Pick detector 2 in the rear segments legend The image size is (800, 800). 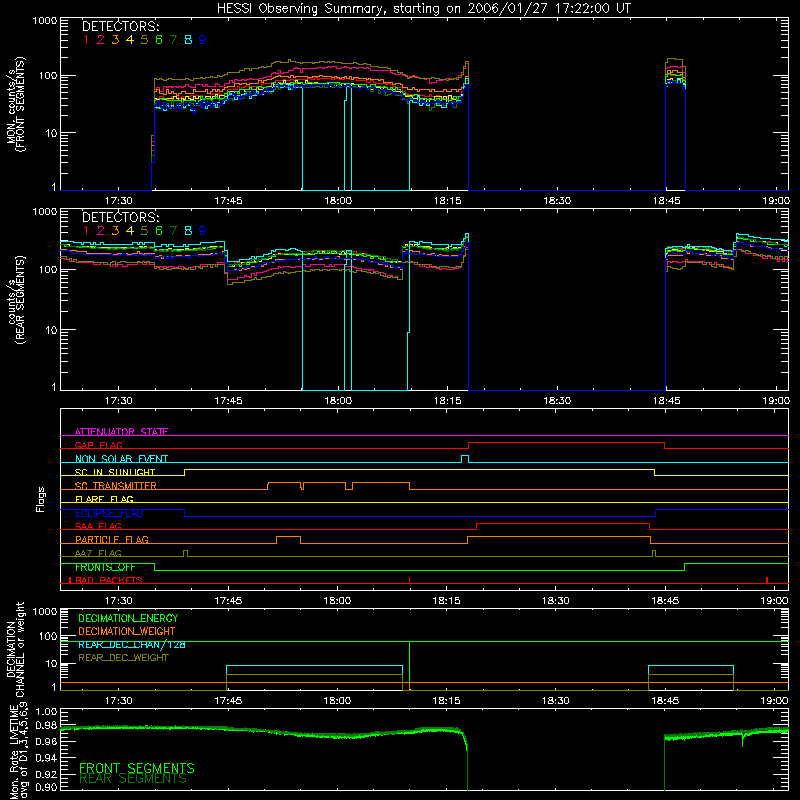point(101,231)
